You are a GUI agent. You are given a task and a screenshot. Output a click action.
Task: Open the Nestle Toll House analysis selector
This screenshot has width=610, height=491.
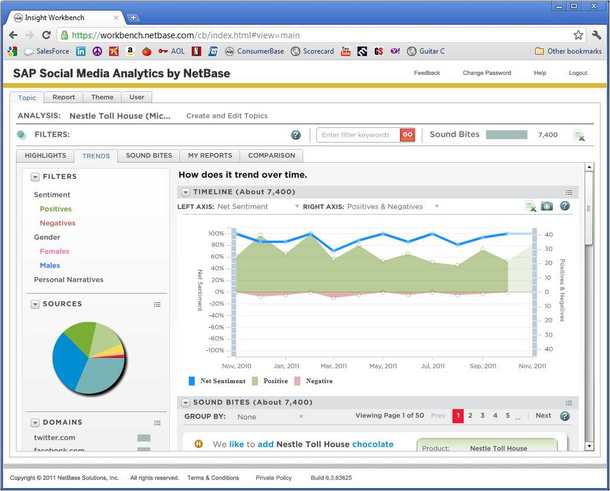point(120,116)
